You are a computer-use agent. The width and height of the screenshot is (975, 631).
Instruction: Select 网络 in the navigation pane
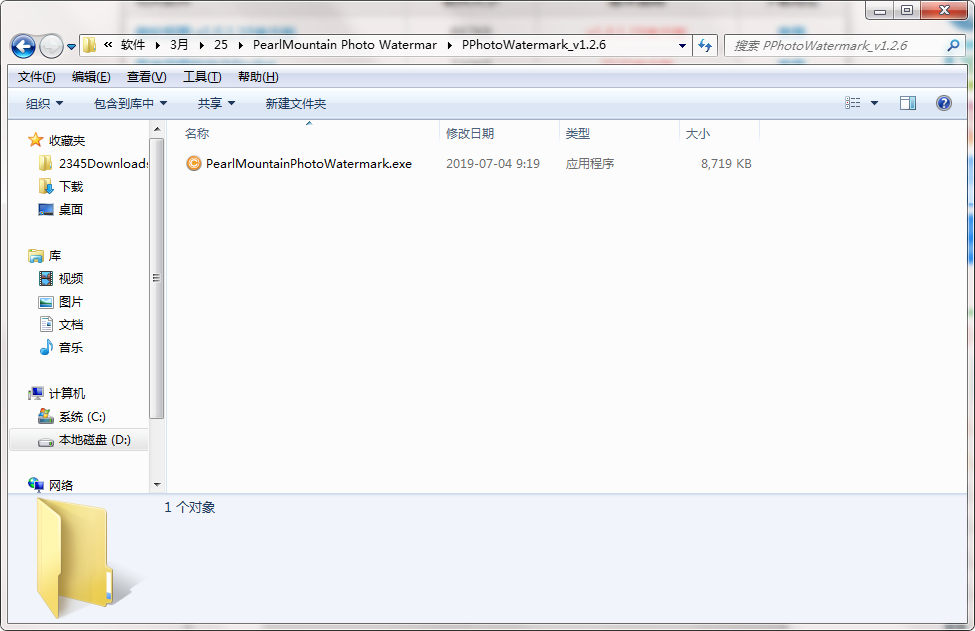60,486
